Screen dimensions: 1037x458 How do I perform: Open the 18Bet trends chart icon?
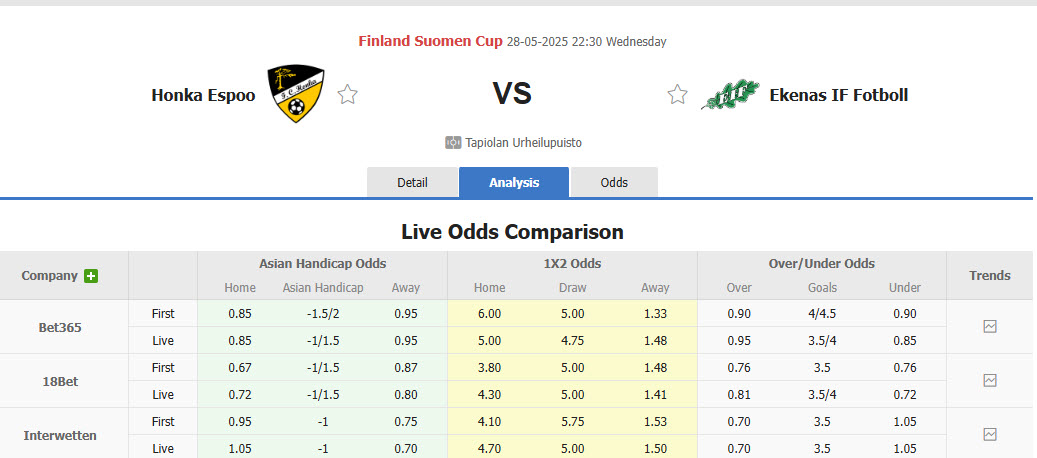[x=990, y=380]
